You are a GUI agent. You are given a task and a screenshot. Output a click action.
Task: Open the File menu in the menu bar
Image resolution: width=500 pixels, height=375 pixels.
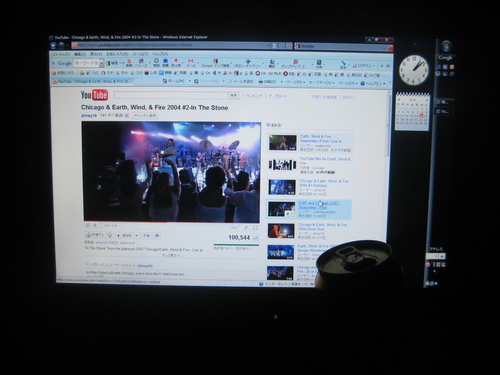[x=60, y=54]
